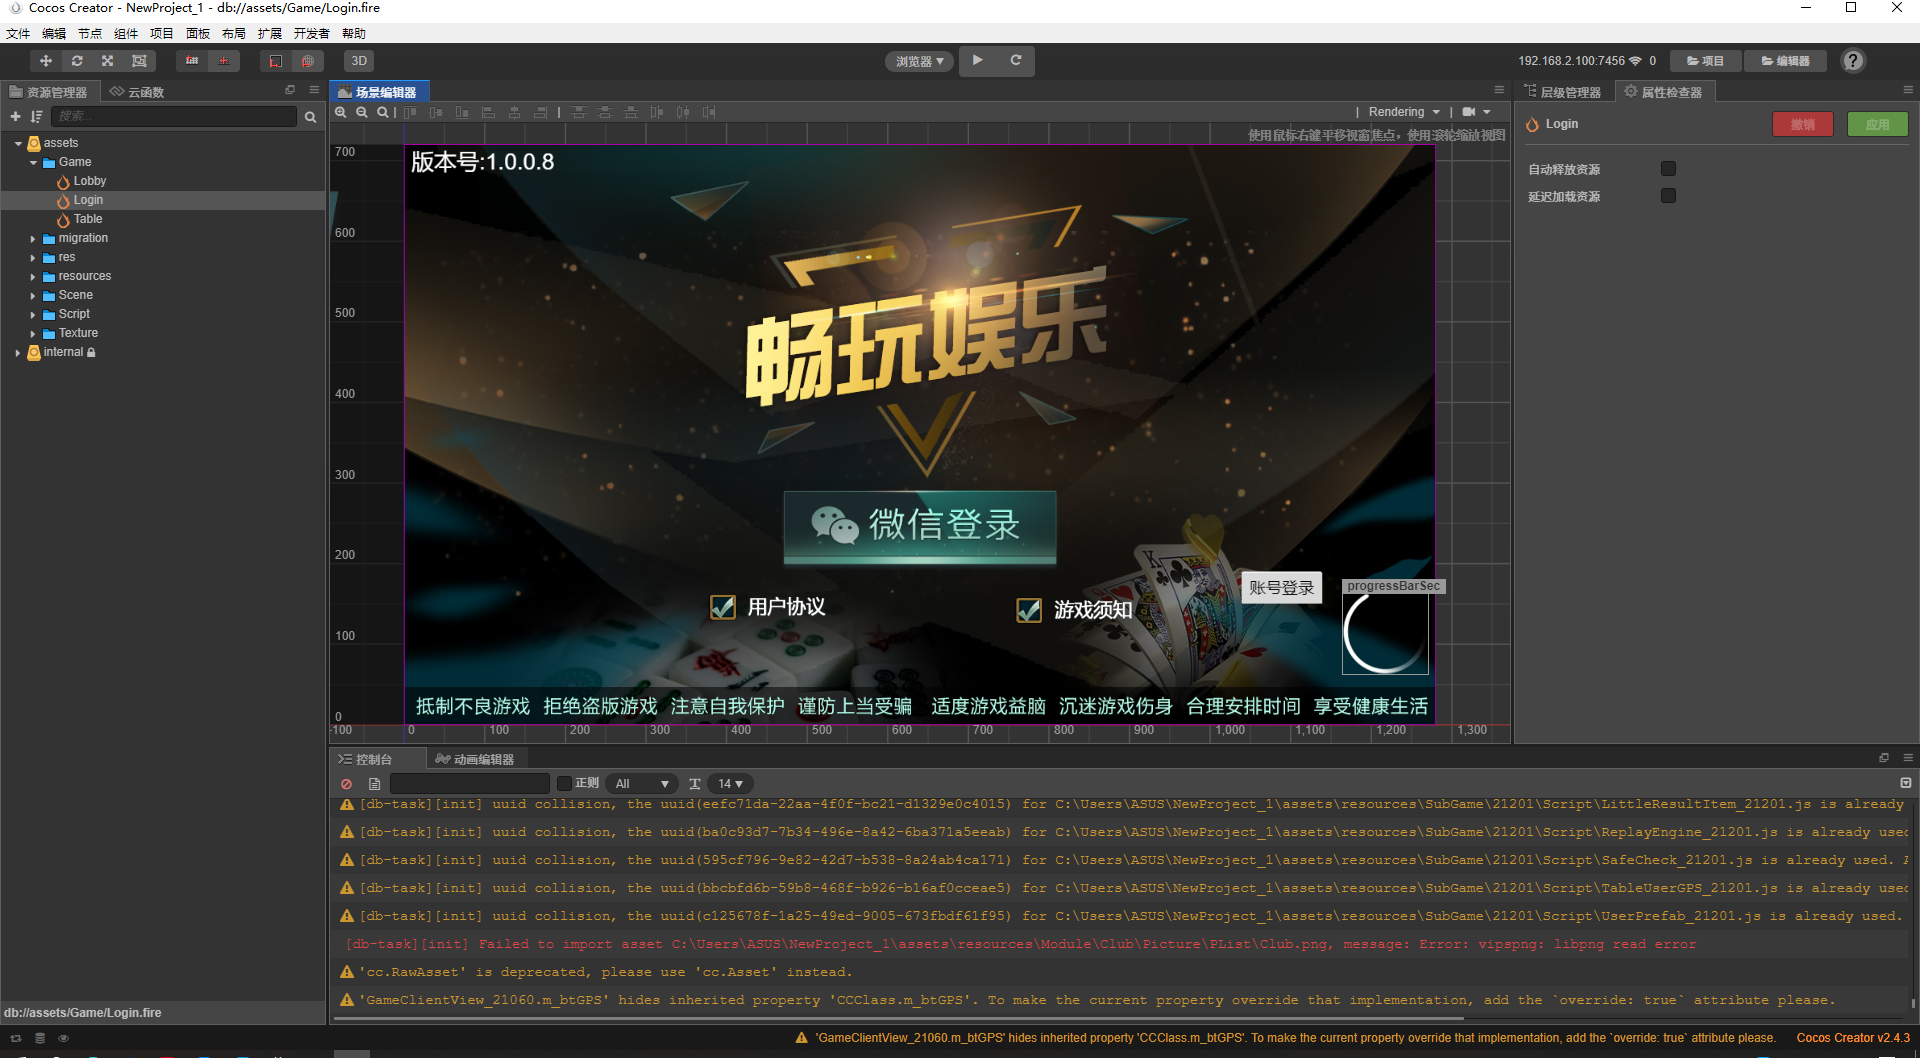This screenshot has height=1058, width=1920.
Task: Open the Rendering mode dropdown
Action: pos(1403,112)
